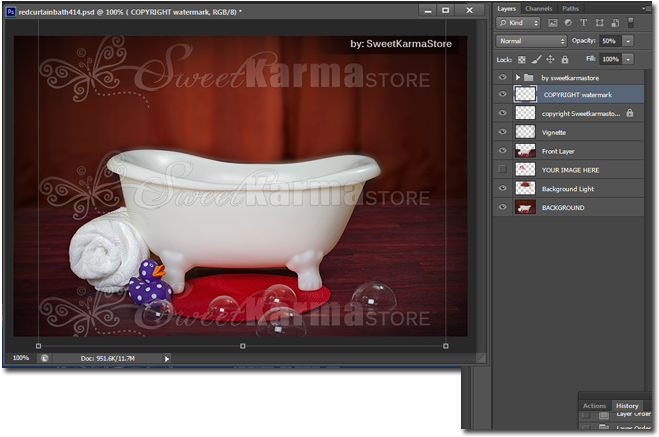
Task: Filter layers by pixel layers icon
Action: [x=553, y=23]
